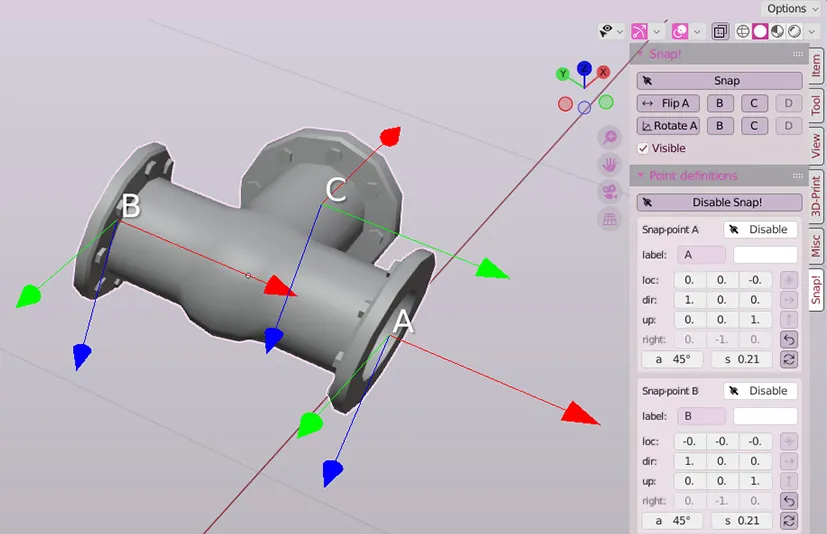Click the undo arrow icon in the Snap-point A right row
Viewport: 827px width, 534px height.
pyautogui.click(x=789, y=340)
